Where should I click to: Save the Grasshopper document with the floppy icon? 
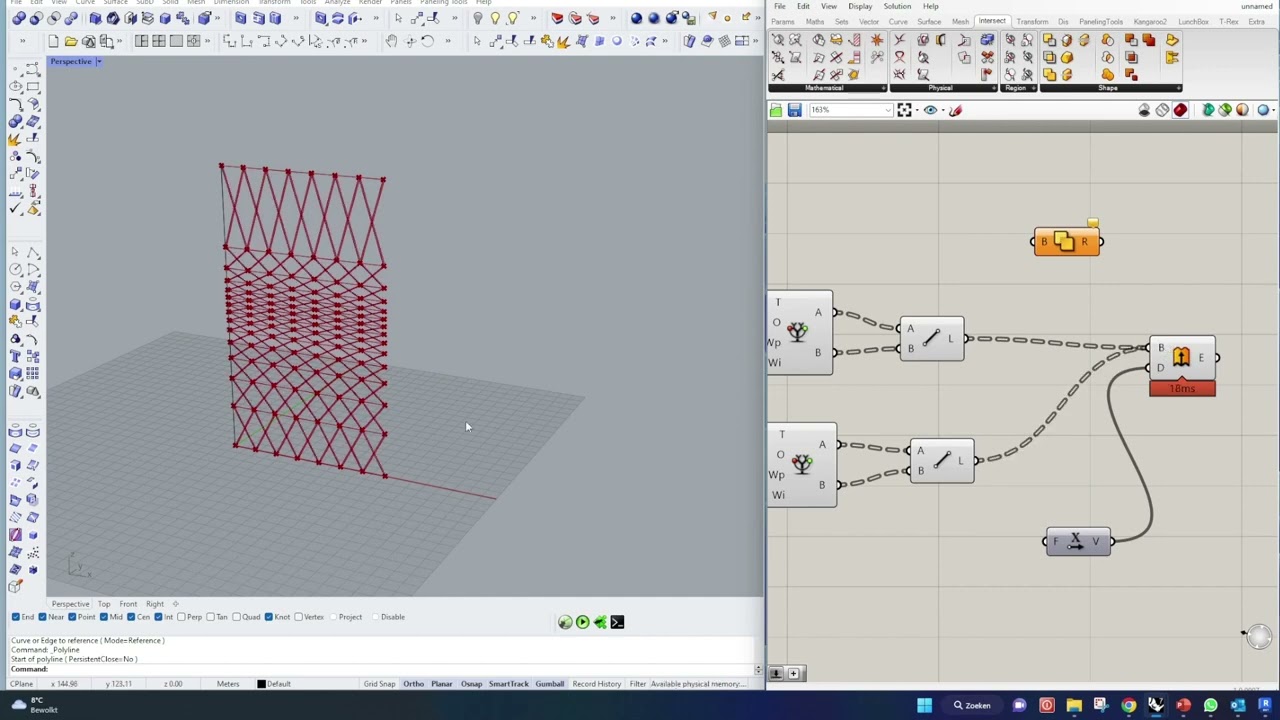794,110
